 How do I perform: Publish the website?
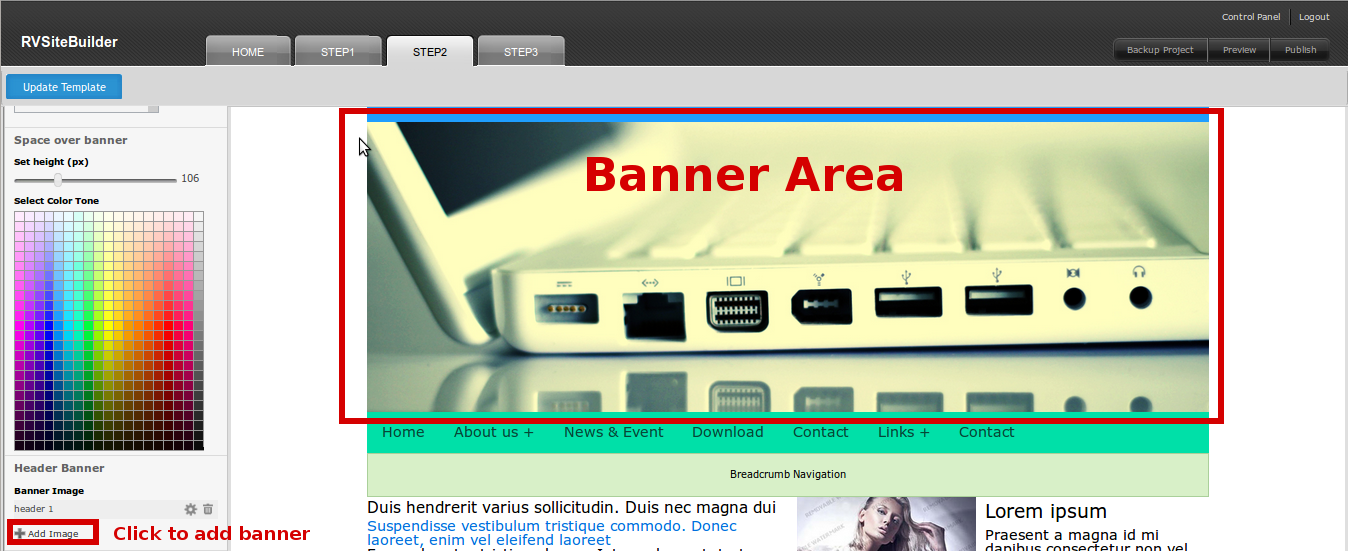click(1300, 50)
